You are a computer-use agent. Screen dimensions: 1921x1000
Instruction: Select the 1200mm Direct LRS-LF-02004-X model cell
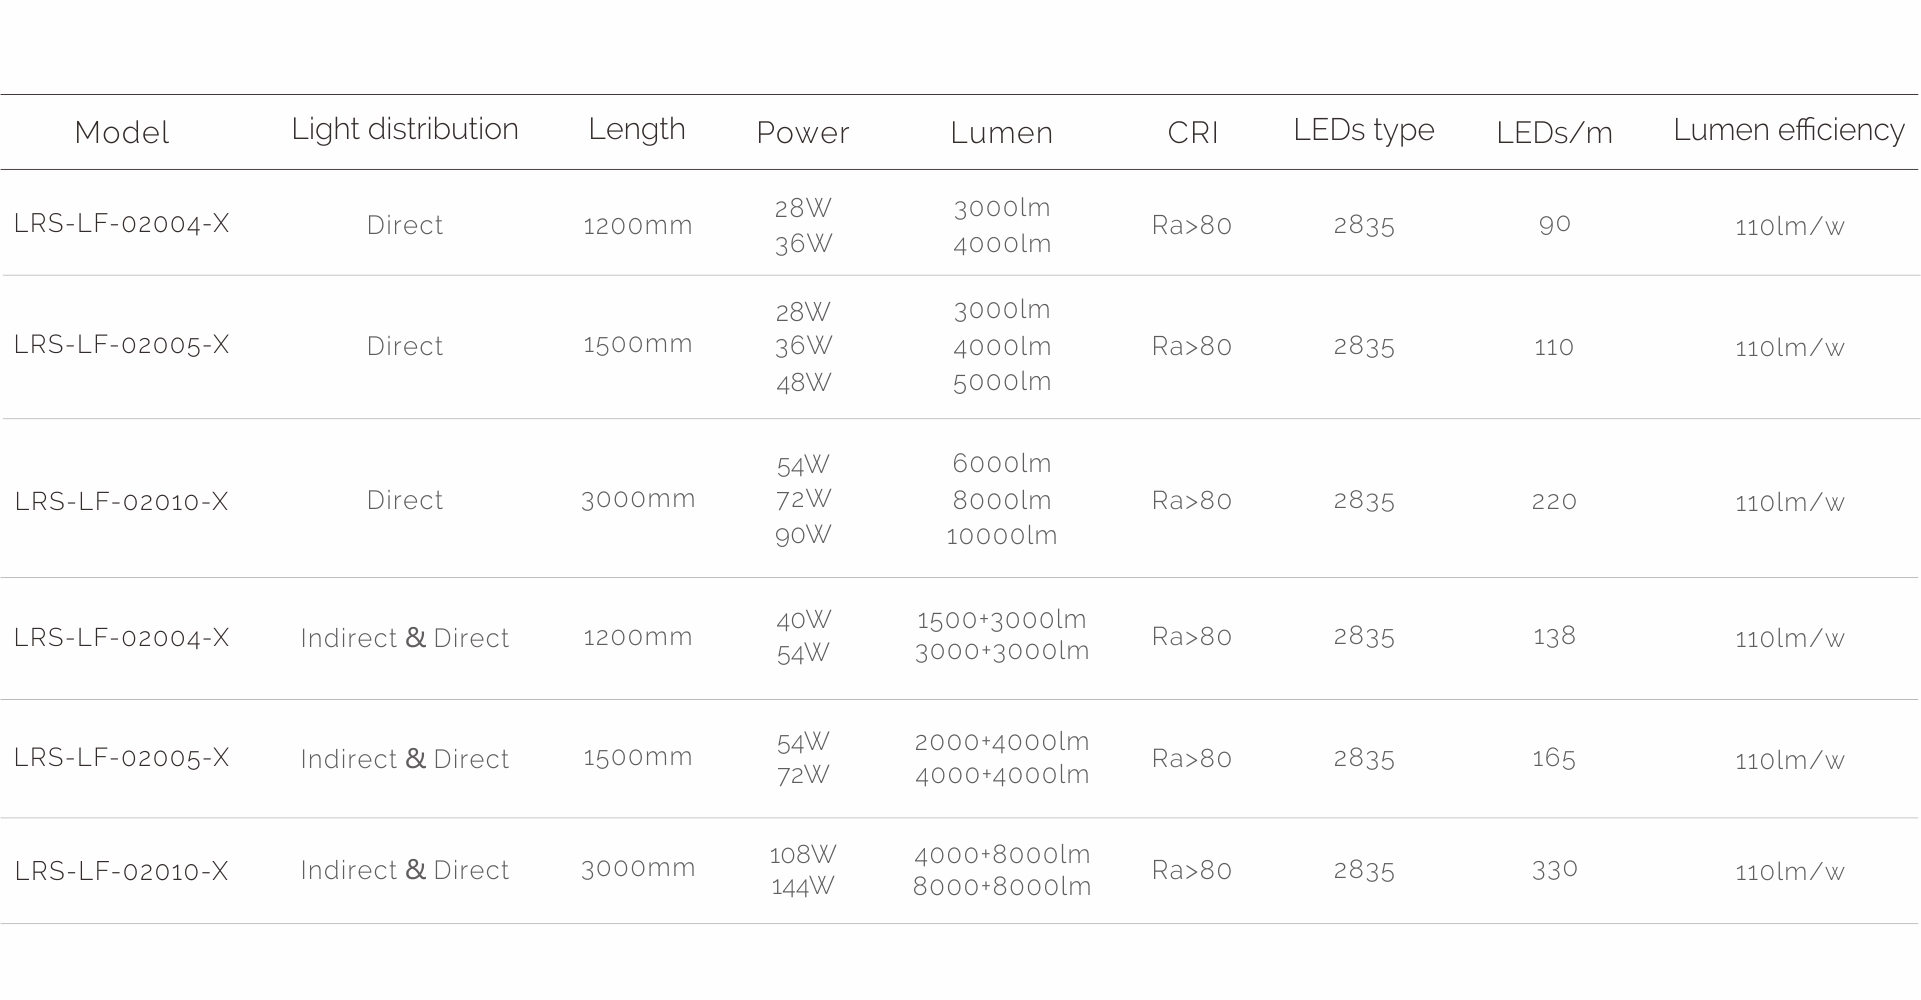click(x=122, y=223)
